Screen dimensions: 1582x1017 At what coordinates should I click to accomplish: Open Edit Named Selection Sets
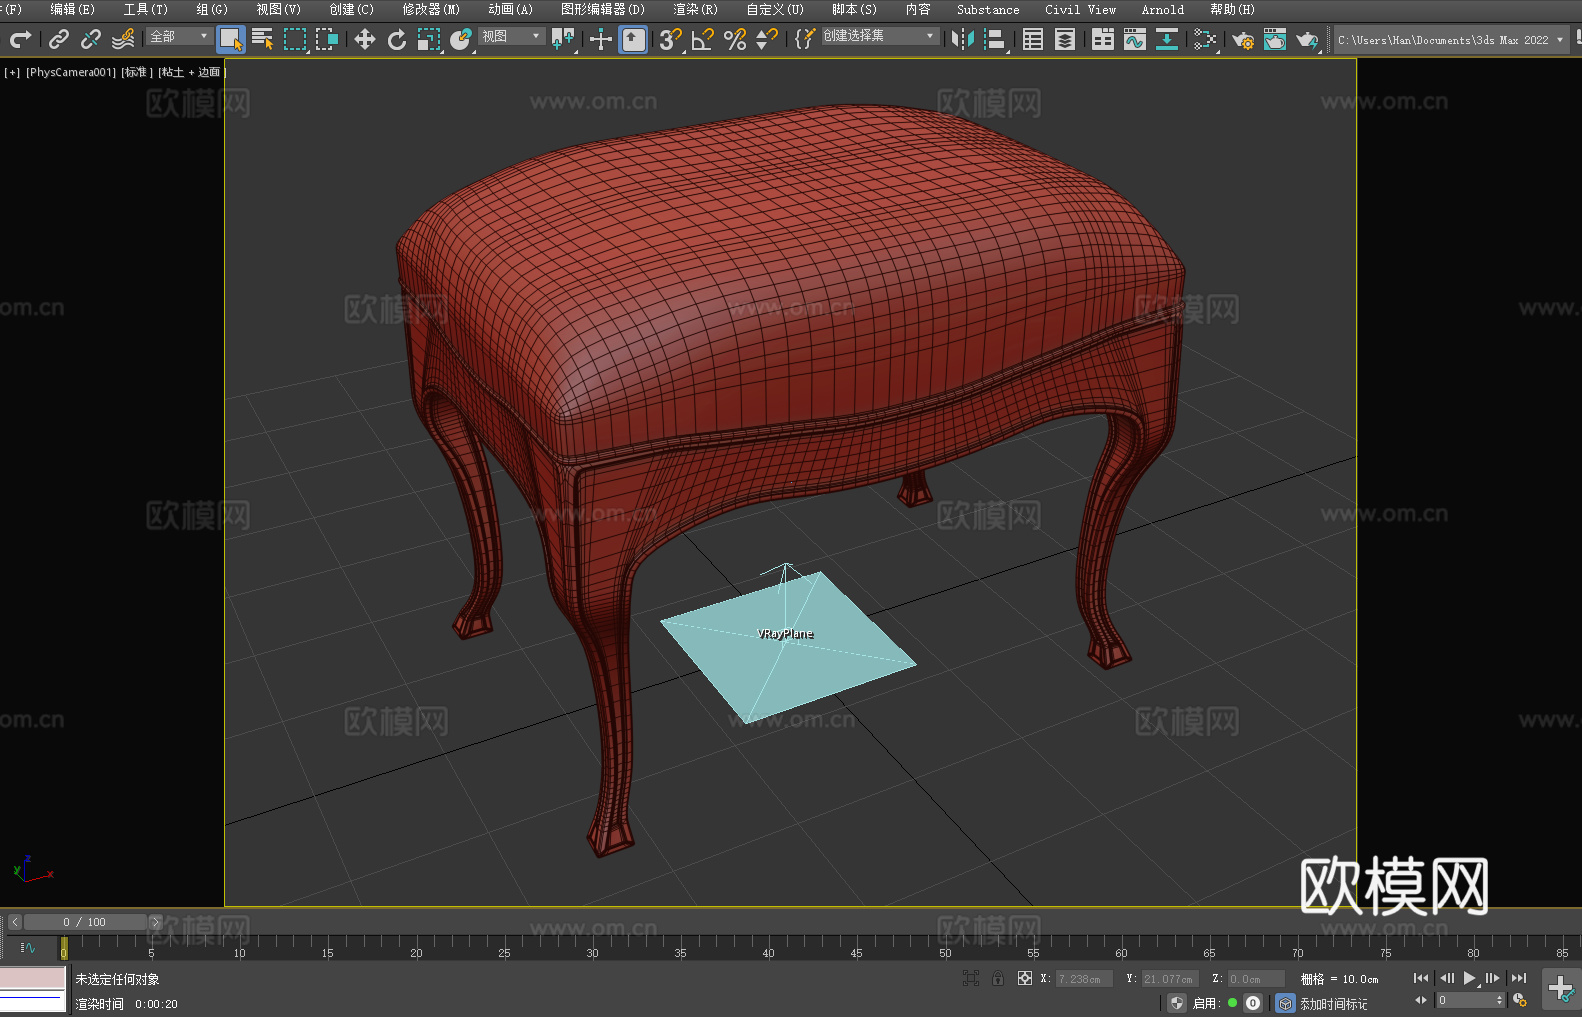coord(805,39)
